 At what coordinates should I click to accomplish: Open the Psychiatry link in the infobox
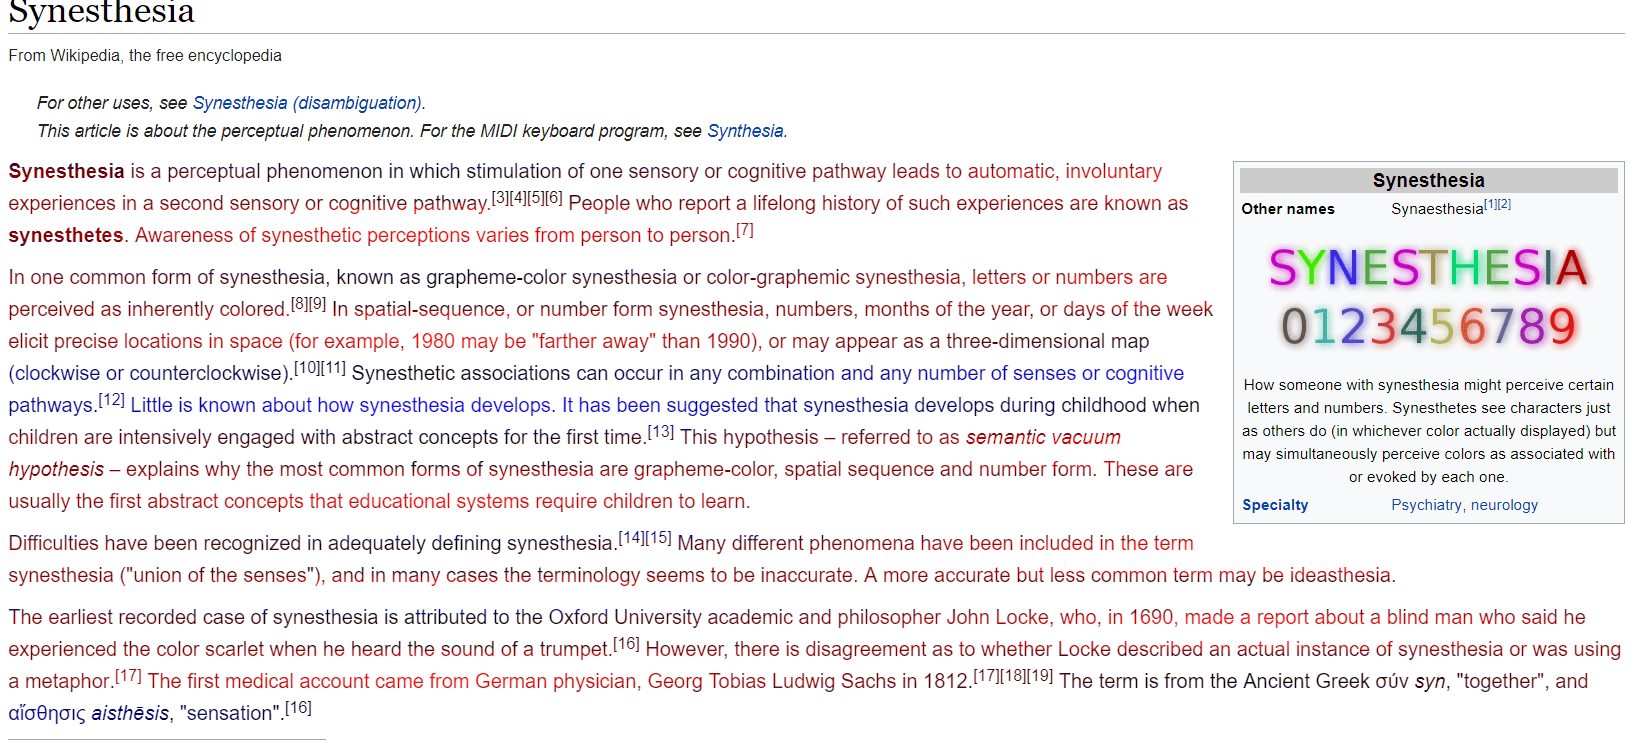pyautogui.click(x=1426, y=505)
